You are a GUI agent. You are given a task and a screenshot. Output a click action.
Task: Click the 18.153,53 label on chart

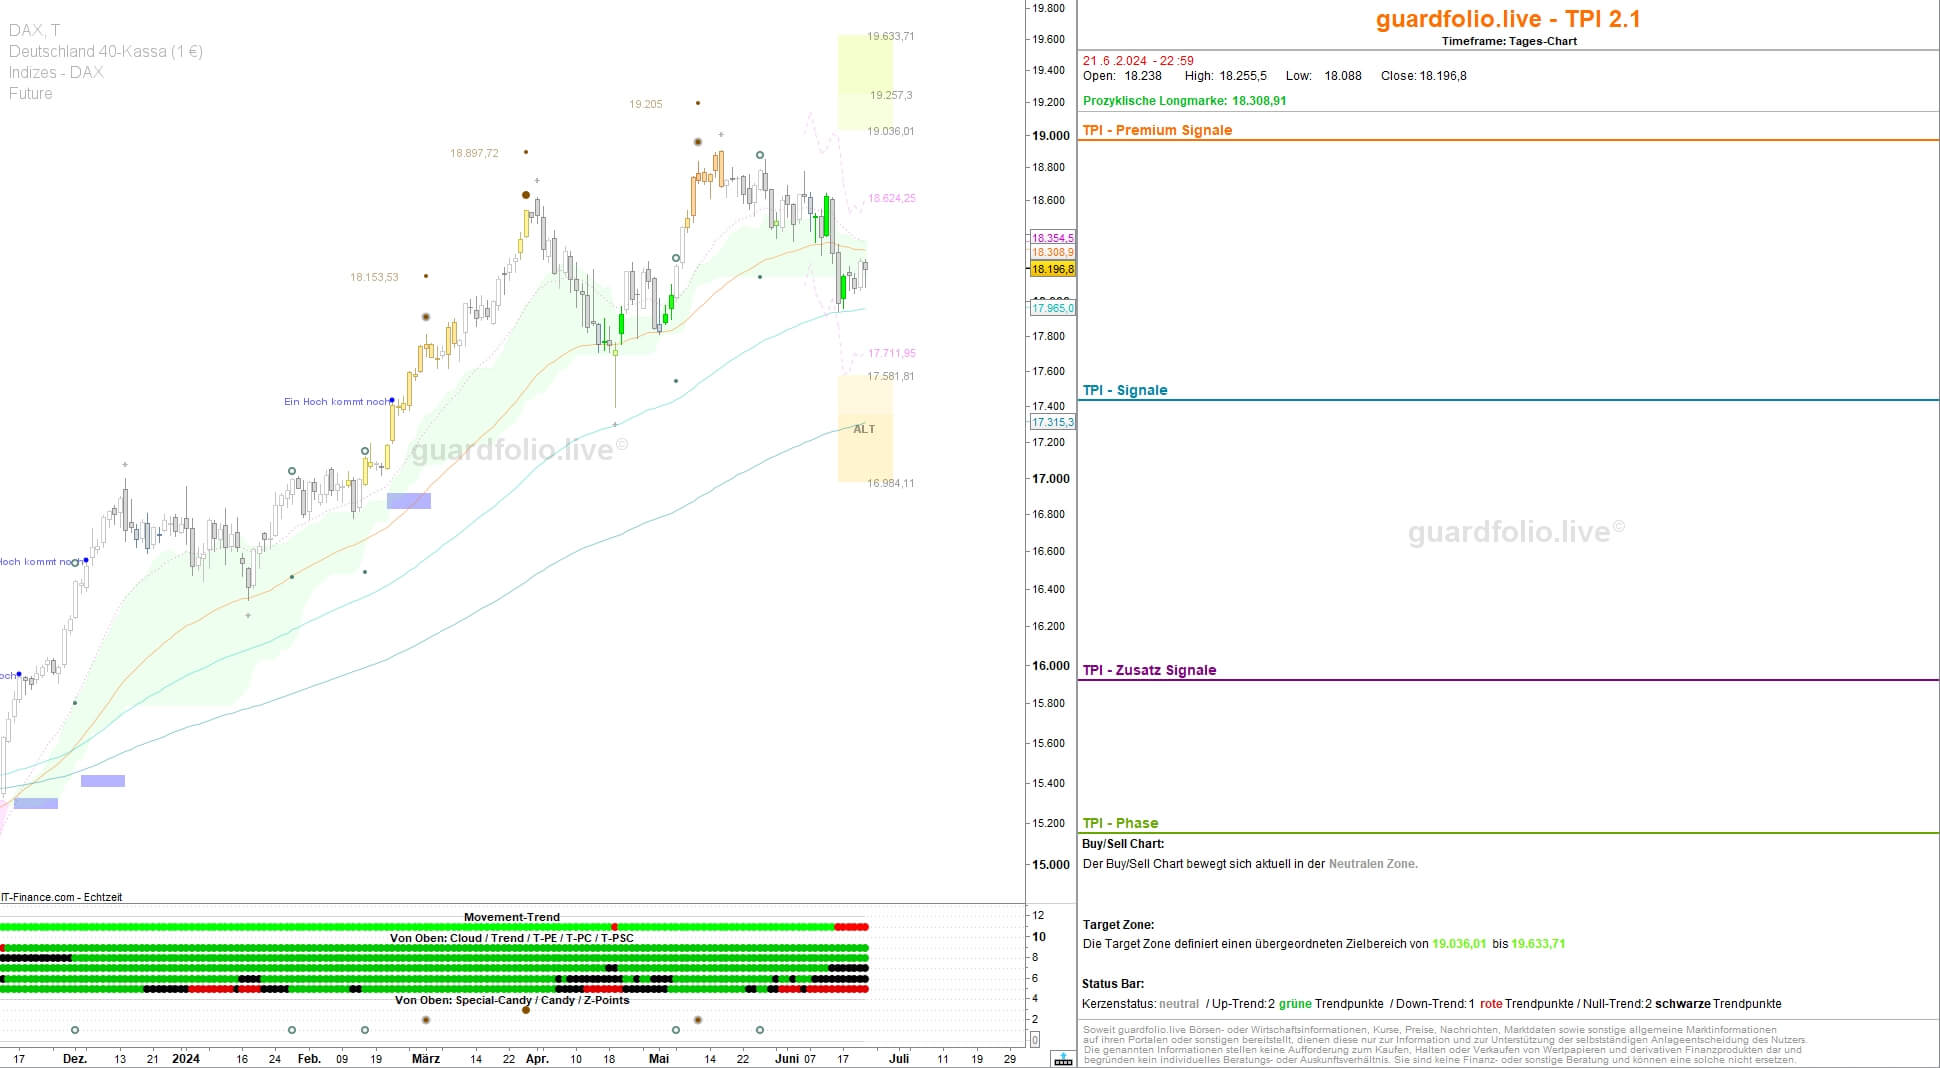(374, 277)
